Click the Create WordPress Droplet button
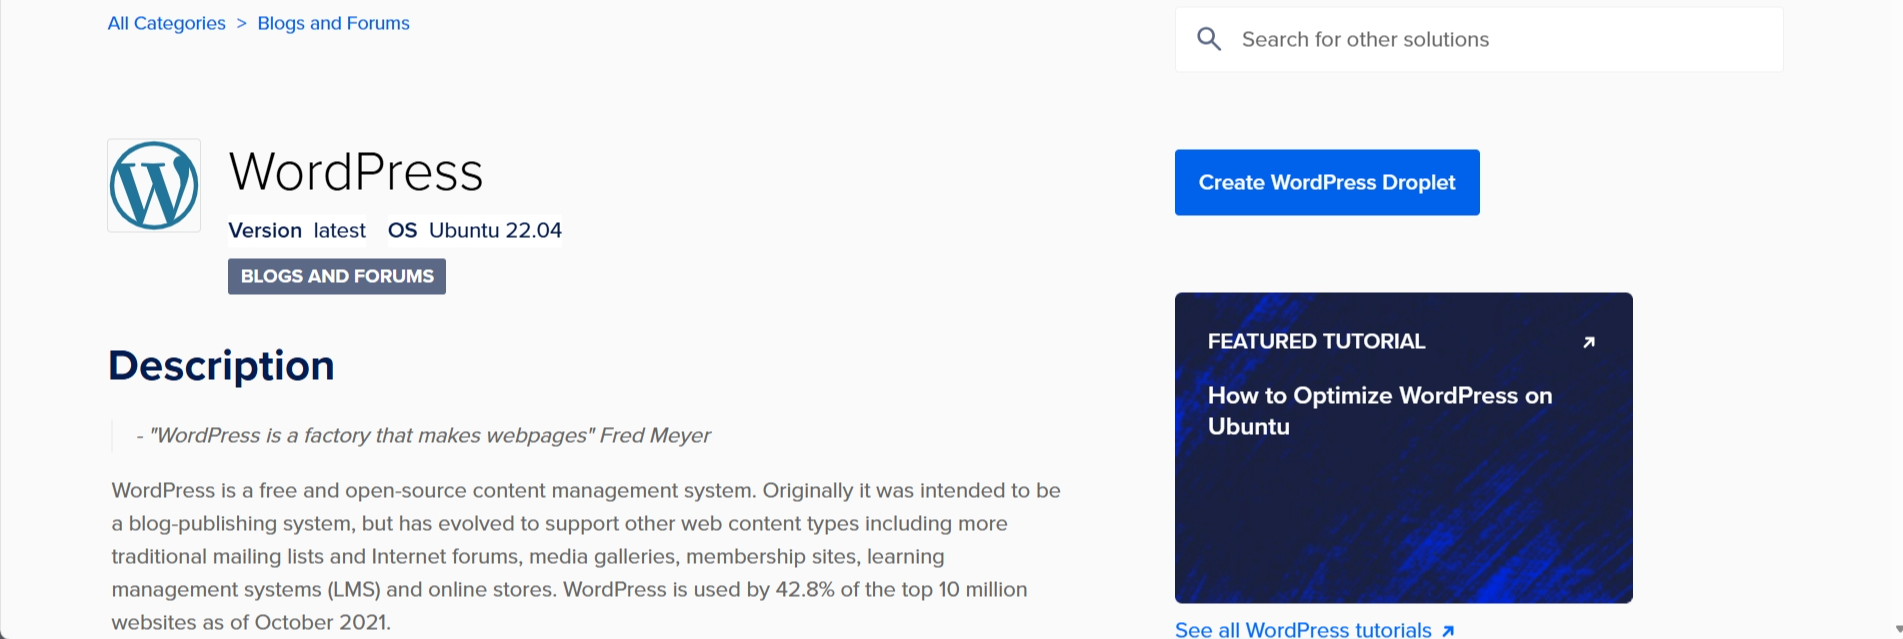 tap(1327, 182)
